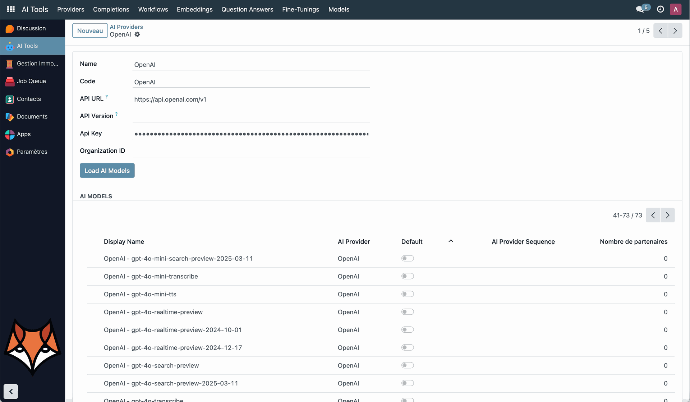Open Contacts app in sidebar
The height and width of the screenshot is (402, 690).
(x=32, y=99)
